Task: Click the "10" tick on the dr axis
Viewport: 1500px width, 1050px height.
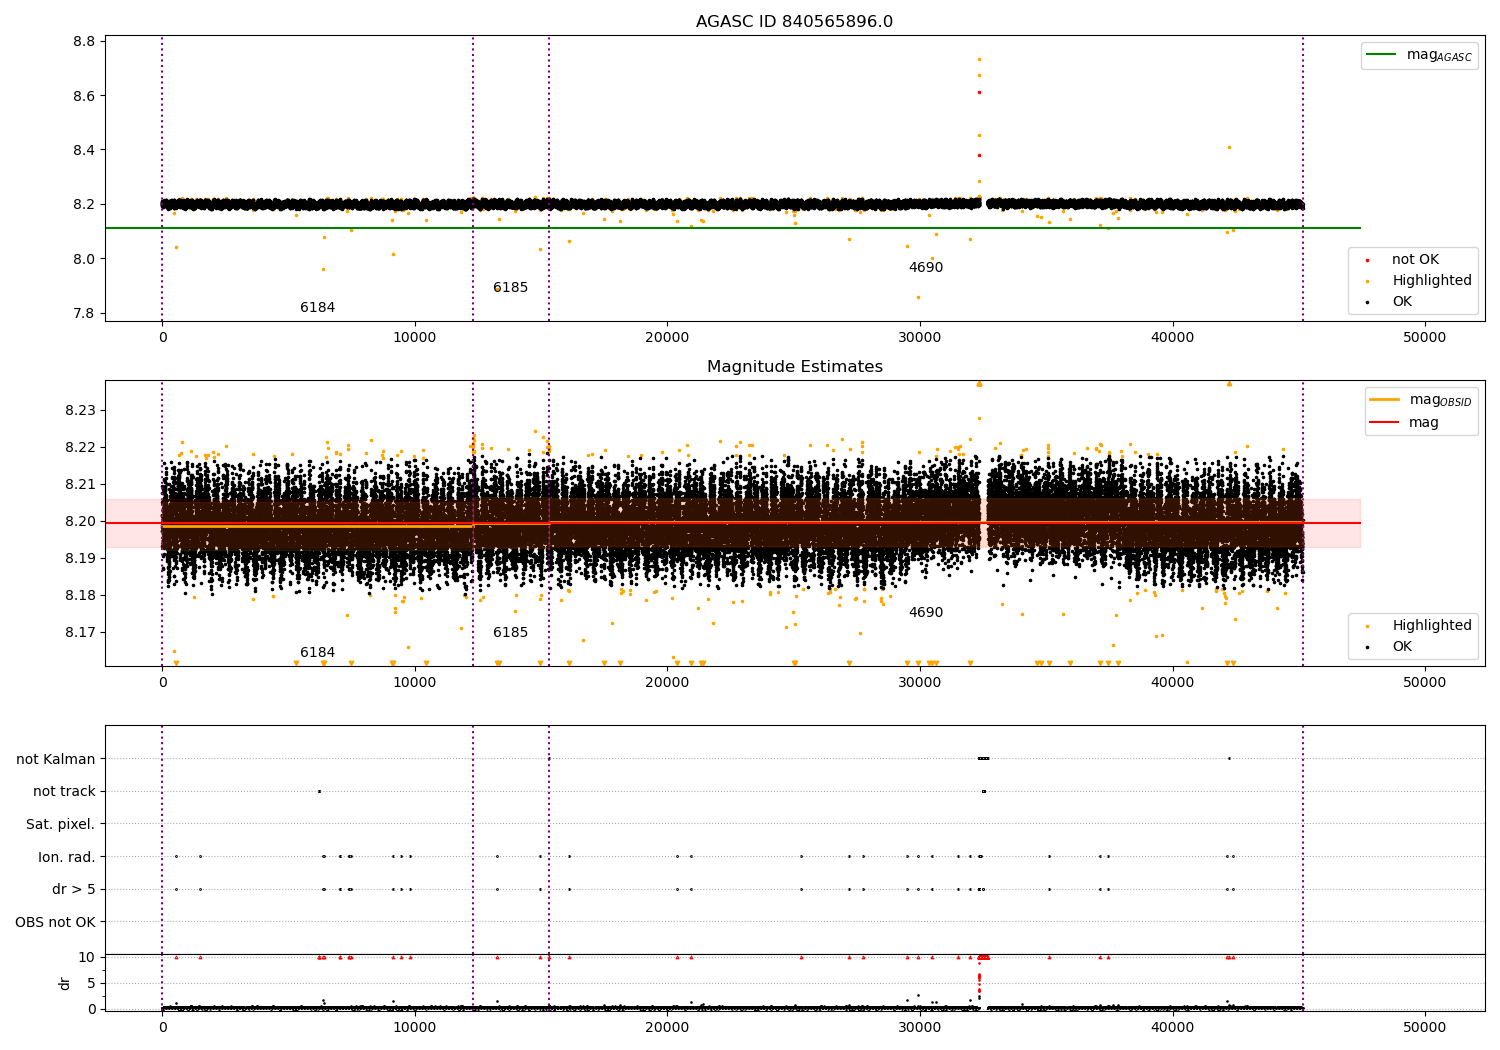Action: pos(87,957)
